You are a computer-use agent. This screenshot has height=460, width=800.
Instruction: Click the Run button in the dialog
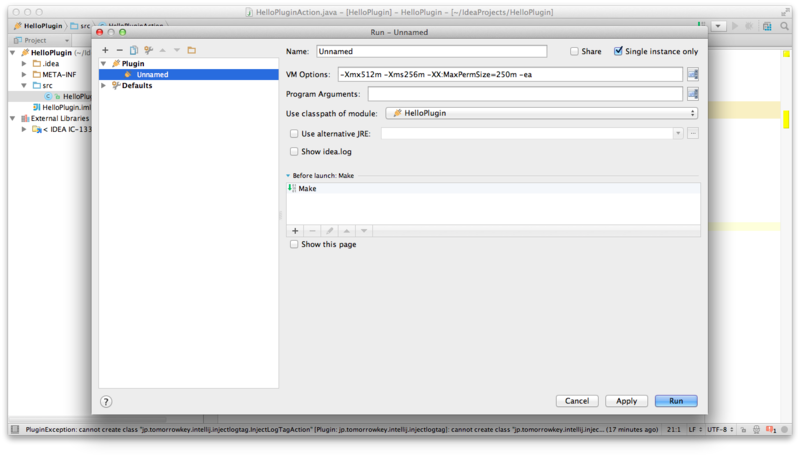(676, 401)
